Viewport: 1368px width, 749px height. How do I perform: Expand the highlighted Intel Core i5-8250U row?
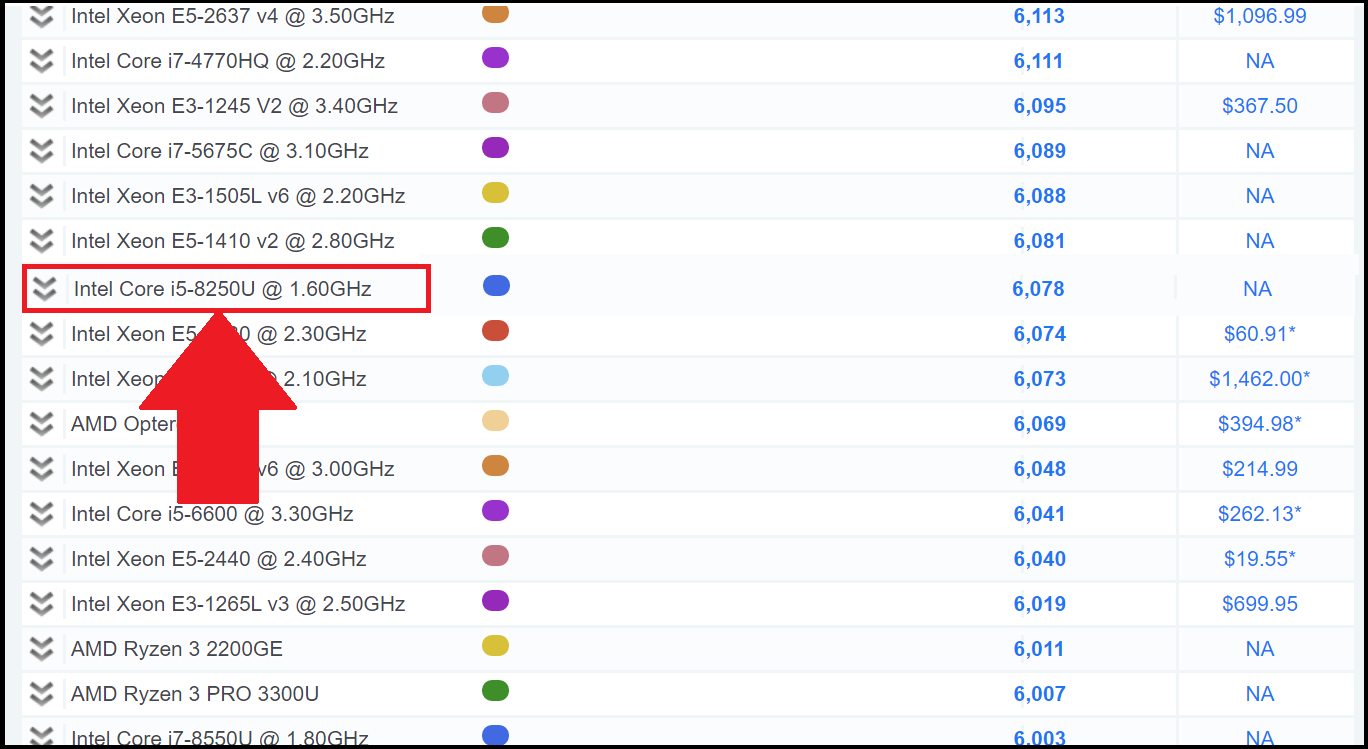pos(41,288)
